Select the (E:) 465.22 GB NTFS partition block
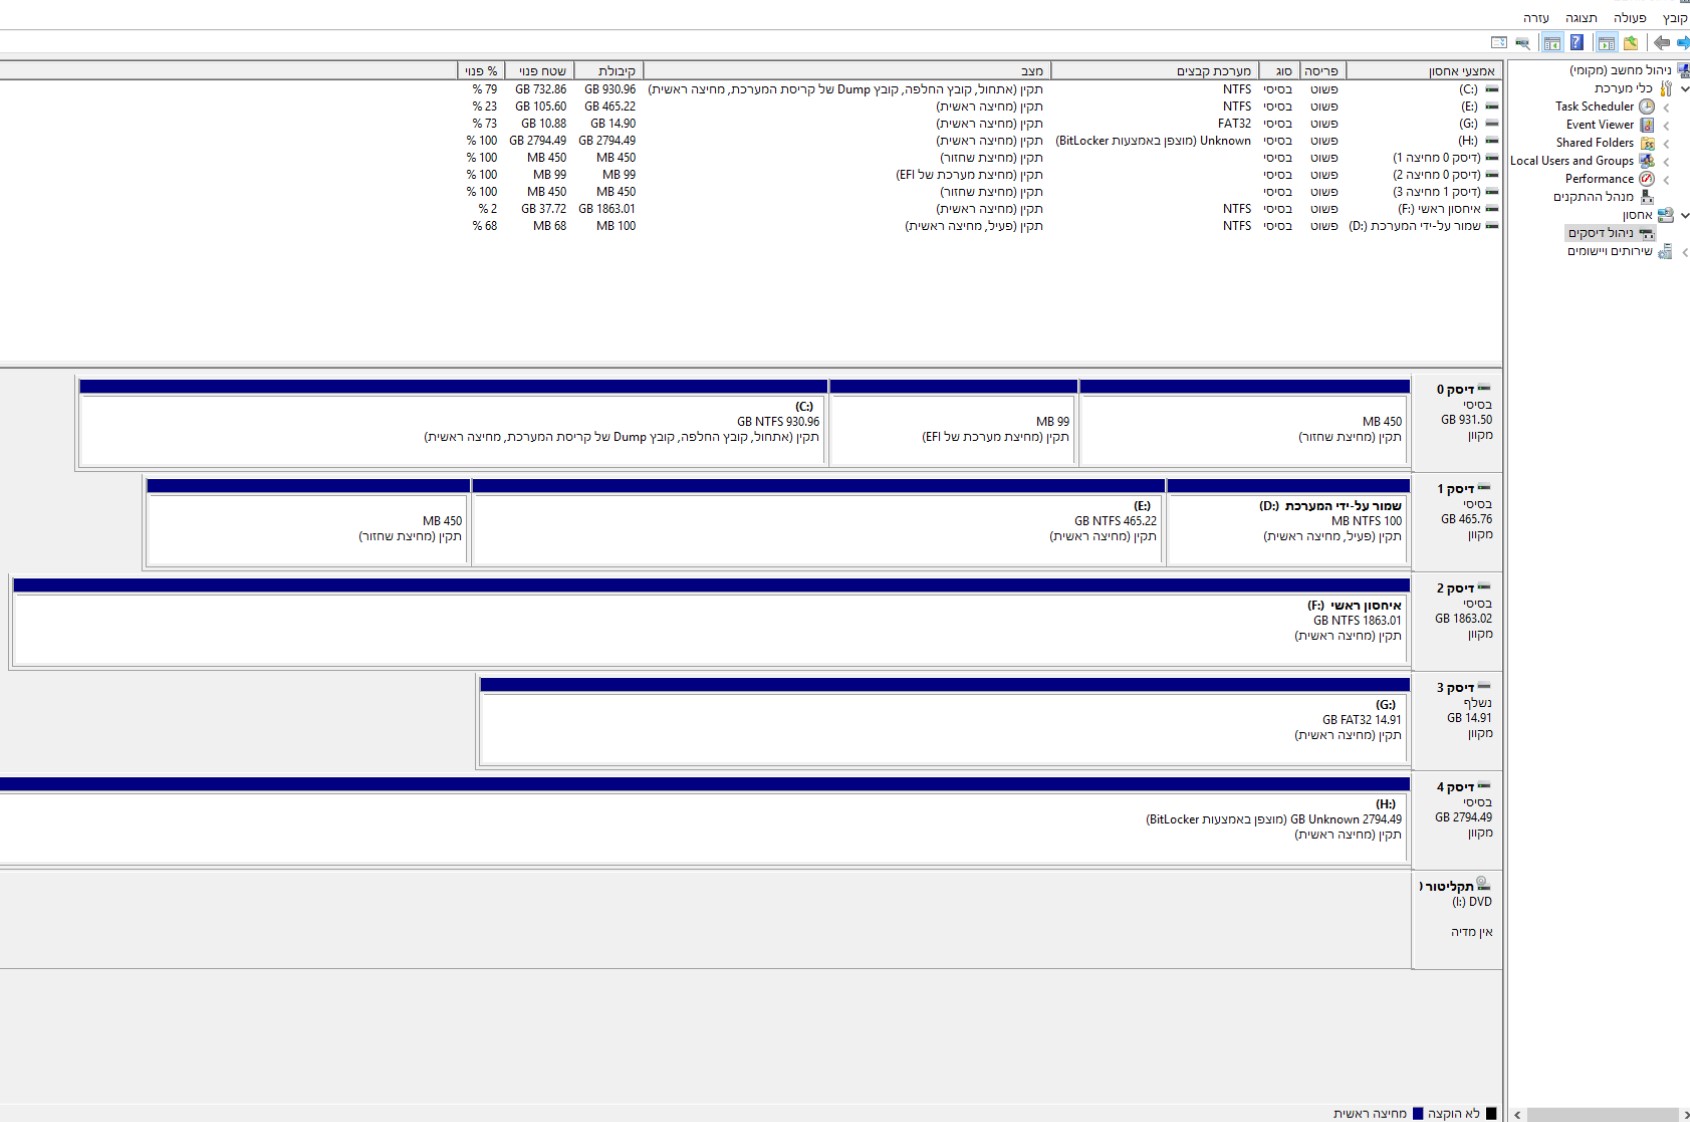Screen dimensions: 1690x1122 click(x=818, y=522)
